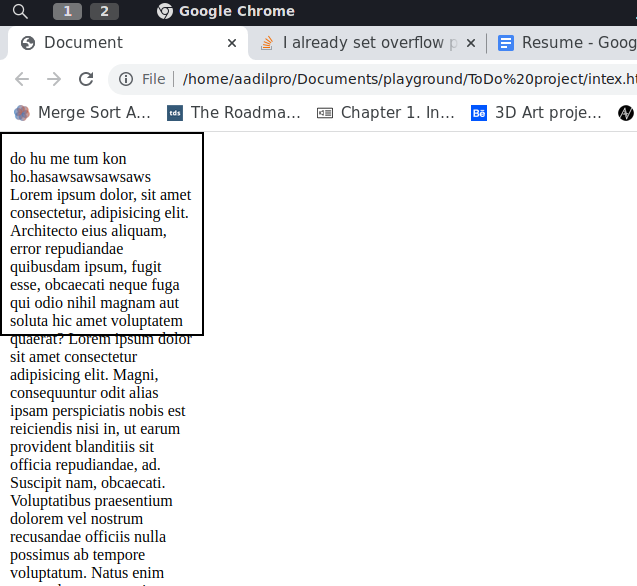Screen dimensions: 637x586
Task: Select the Document tab
Action: tap(126, 43)
